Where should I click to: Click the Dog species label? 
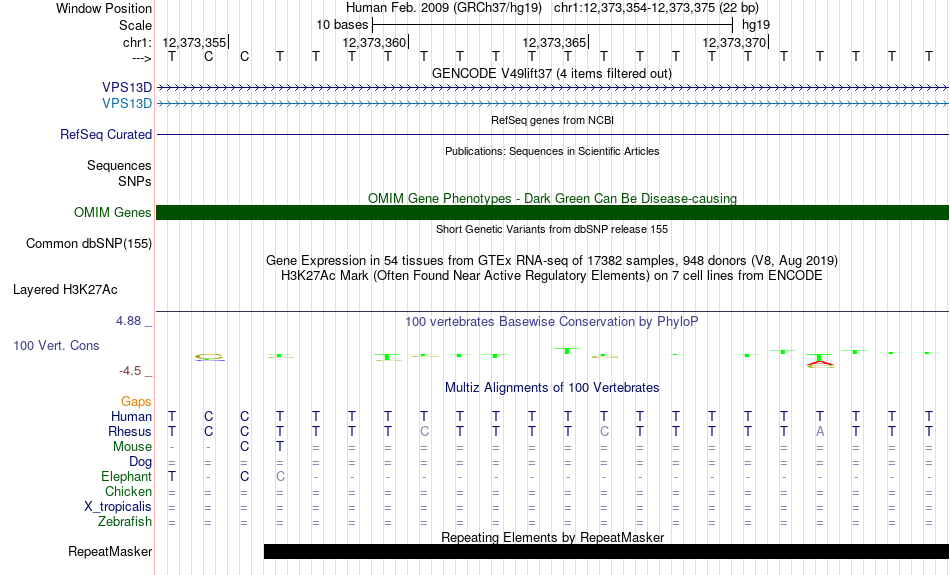141,462
